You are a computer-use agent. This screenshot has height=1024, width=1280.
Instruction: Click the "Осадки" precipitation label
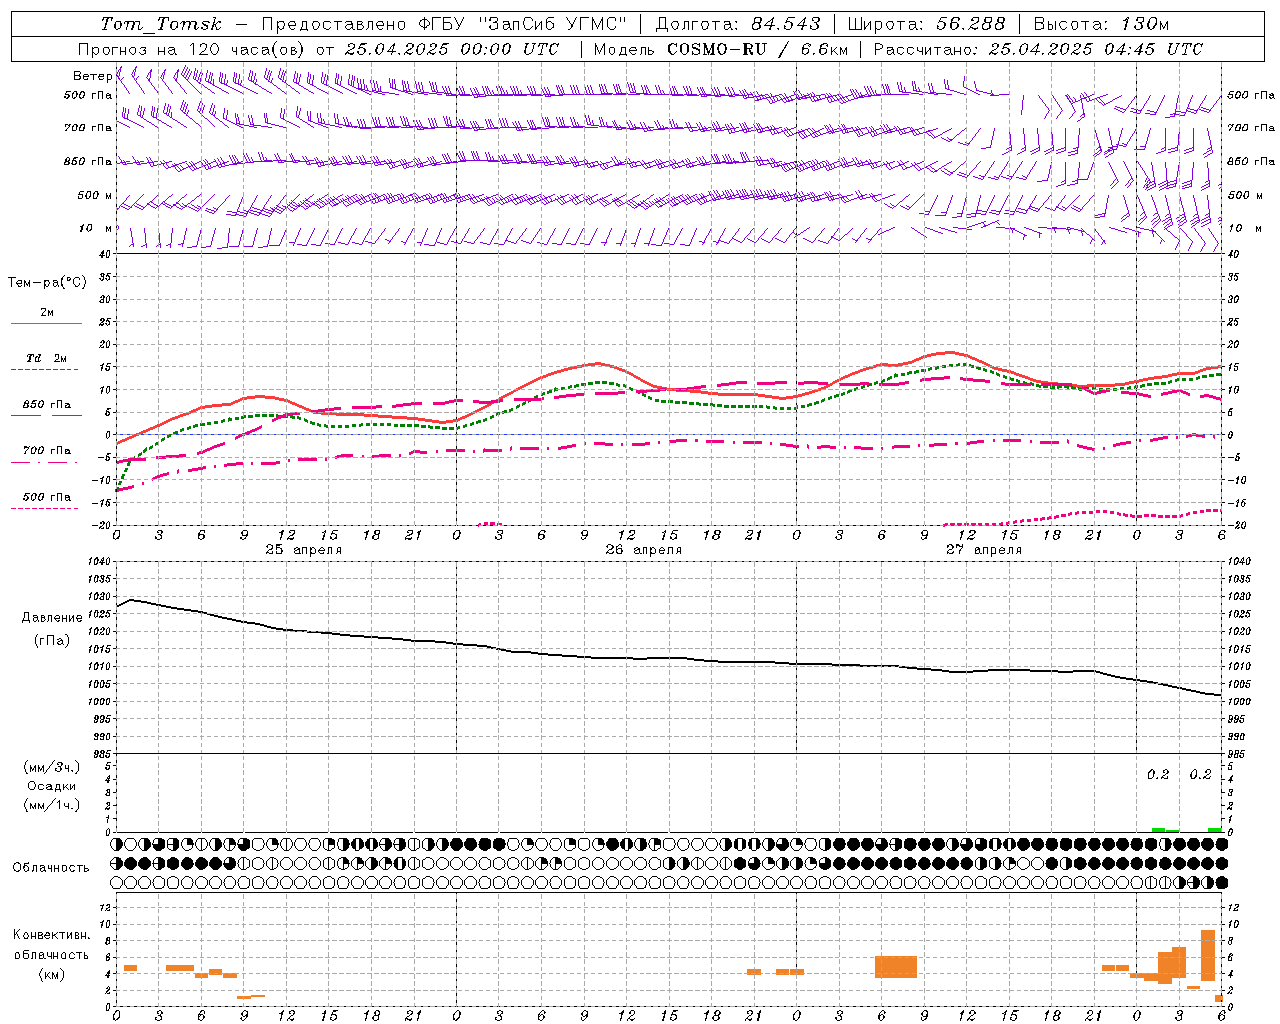(x=52, y=786)
